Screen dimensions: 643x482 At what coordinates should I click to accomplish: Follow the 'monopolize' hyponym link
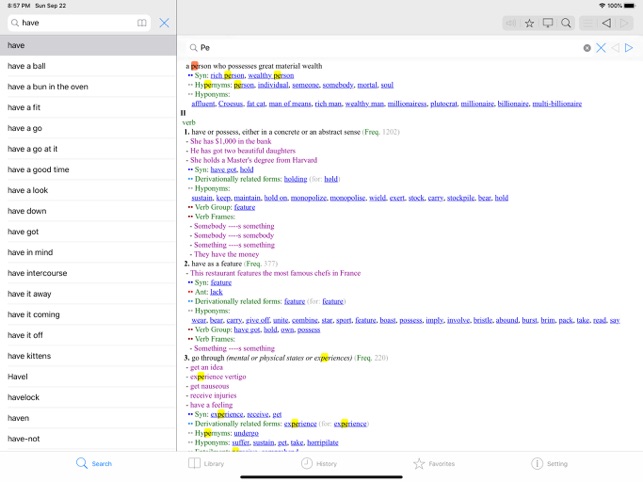(308, 198)
